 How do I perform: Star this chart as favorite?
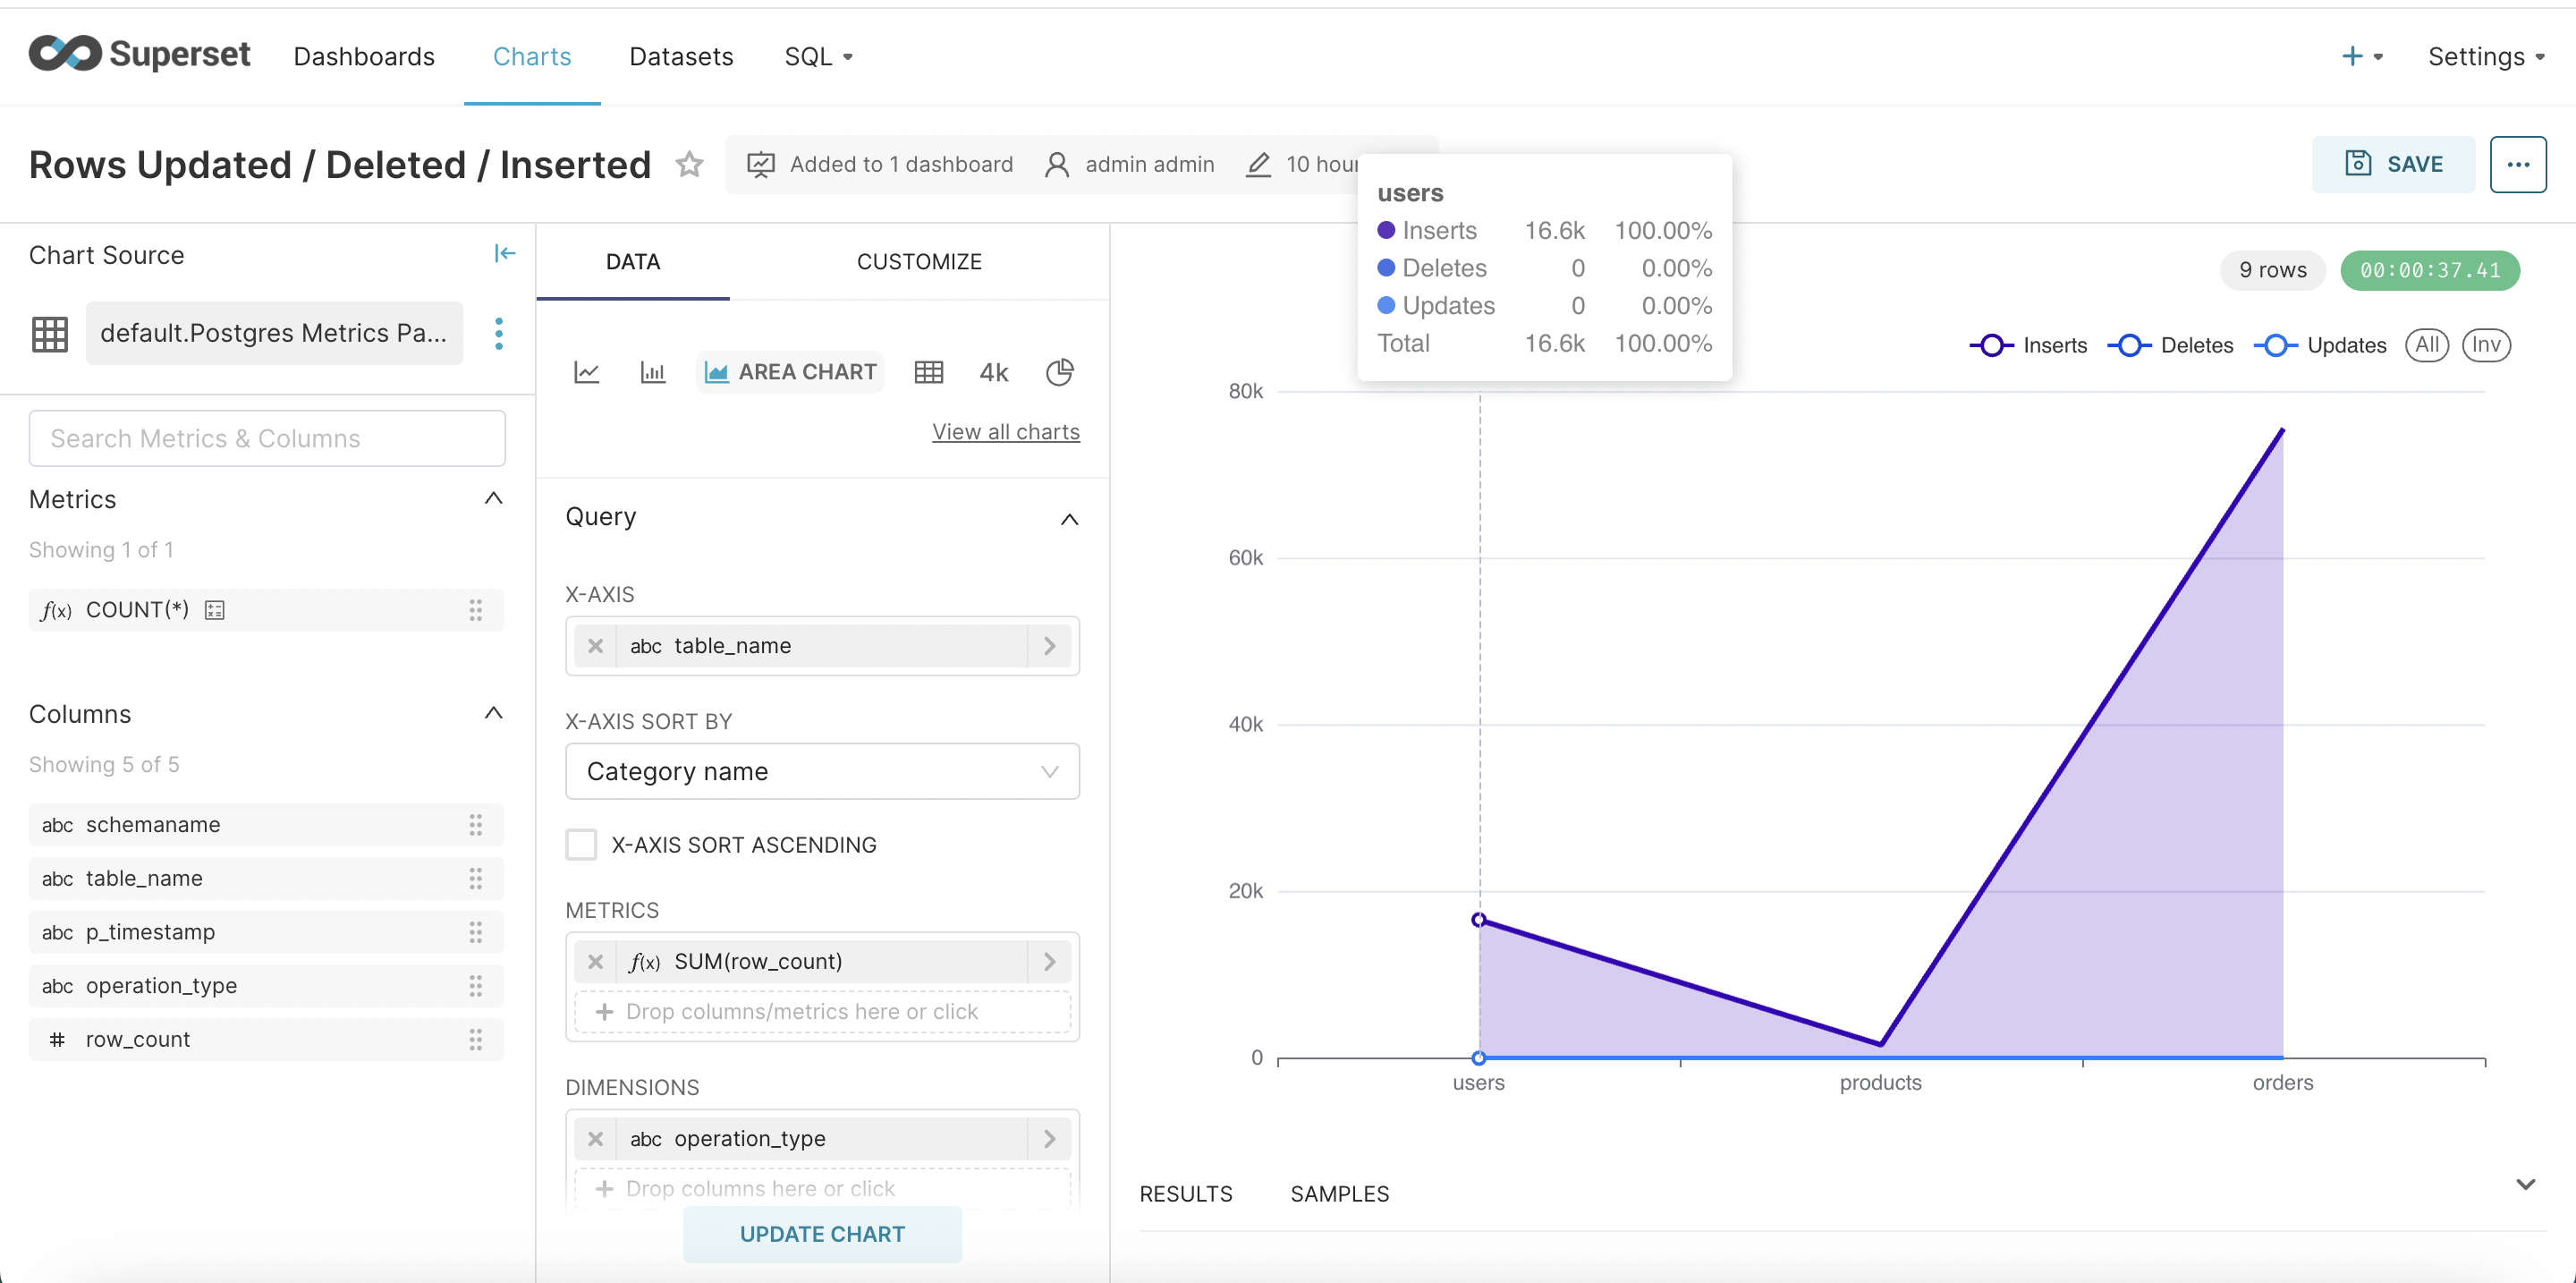coord(689,164)
